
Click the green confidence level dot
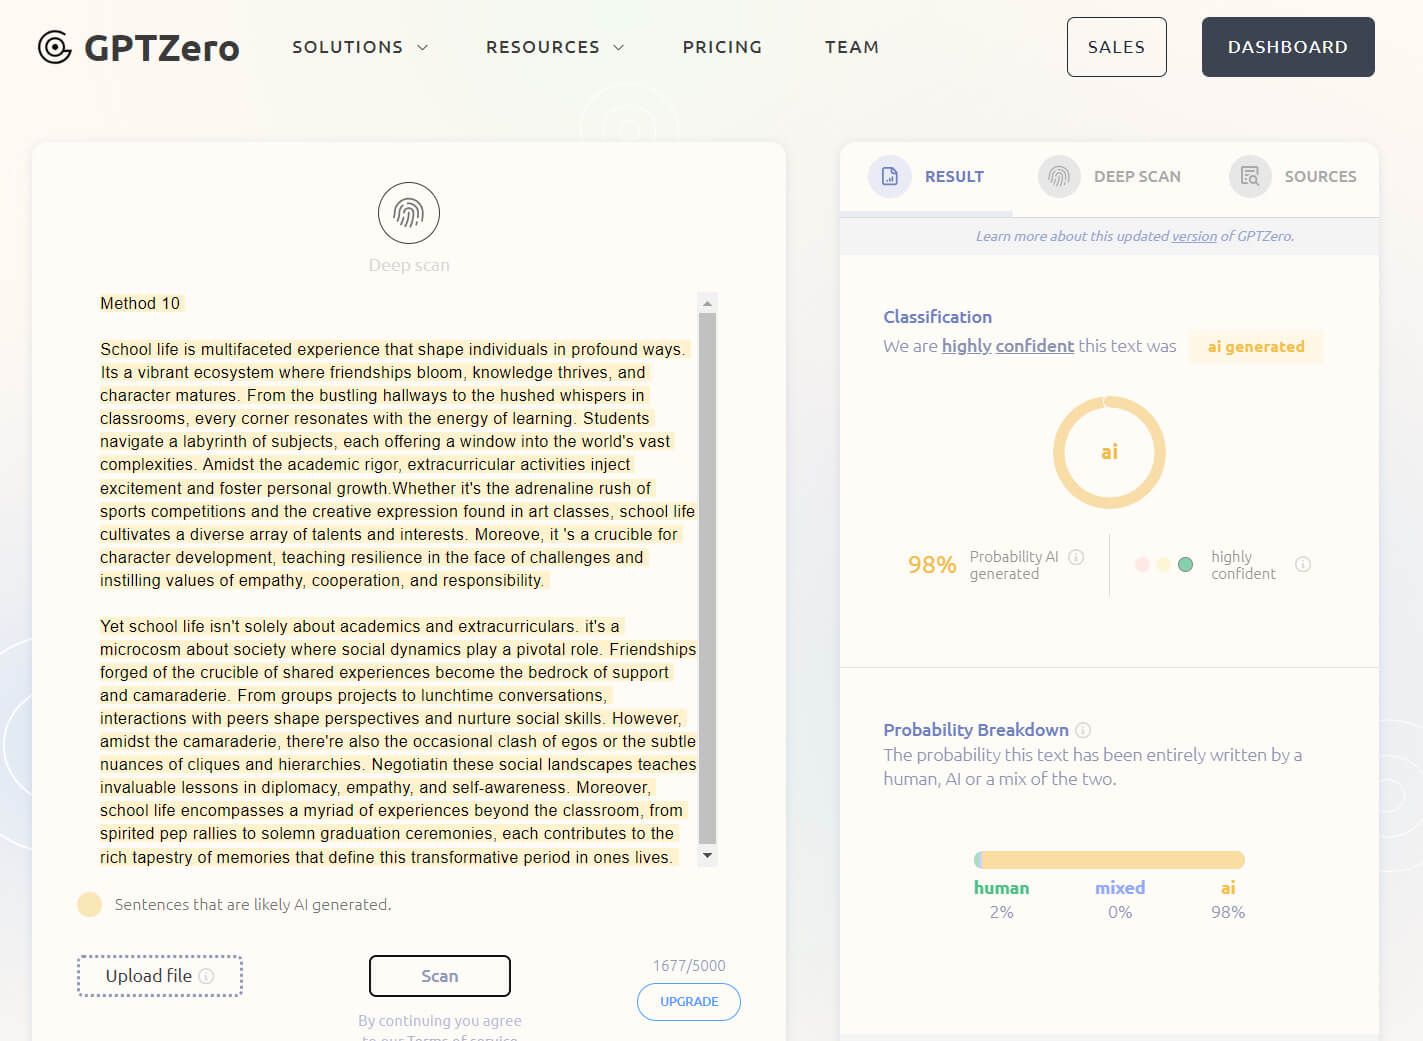(1187, 564)
